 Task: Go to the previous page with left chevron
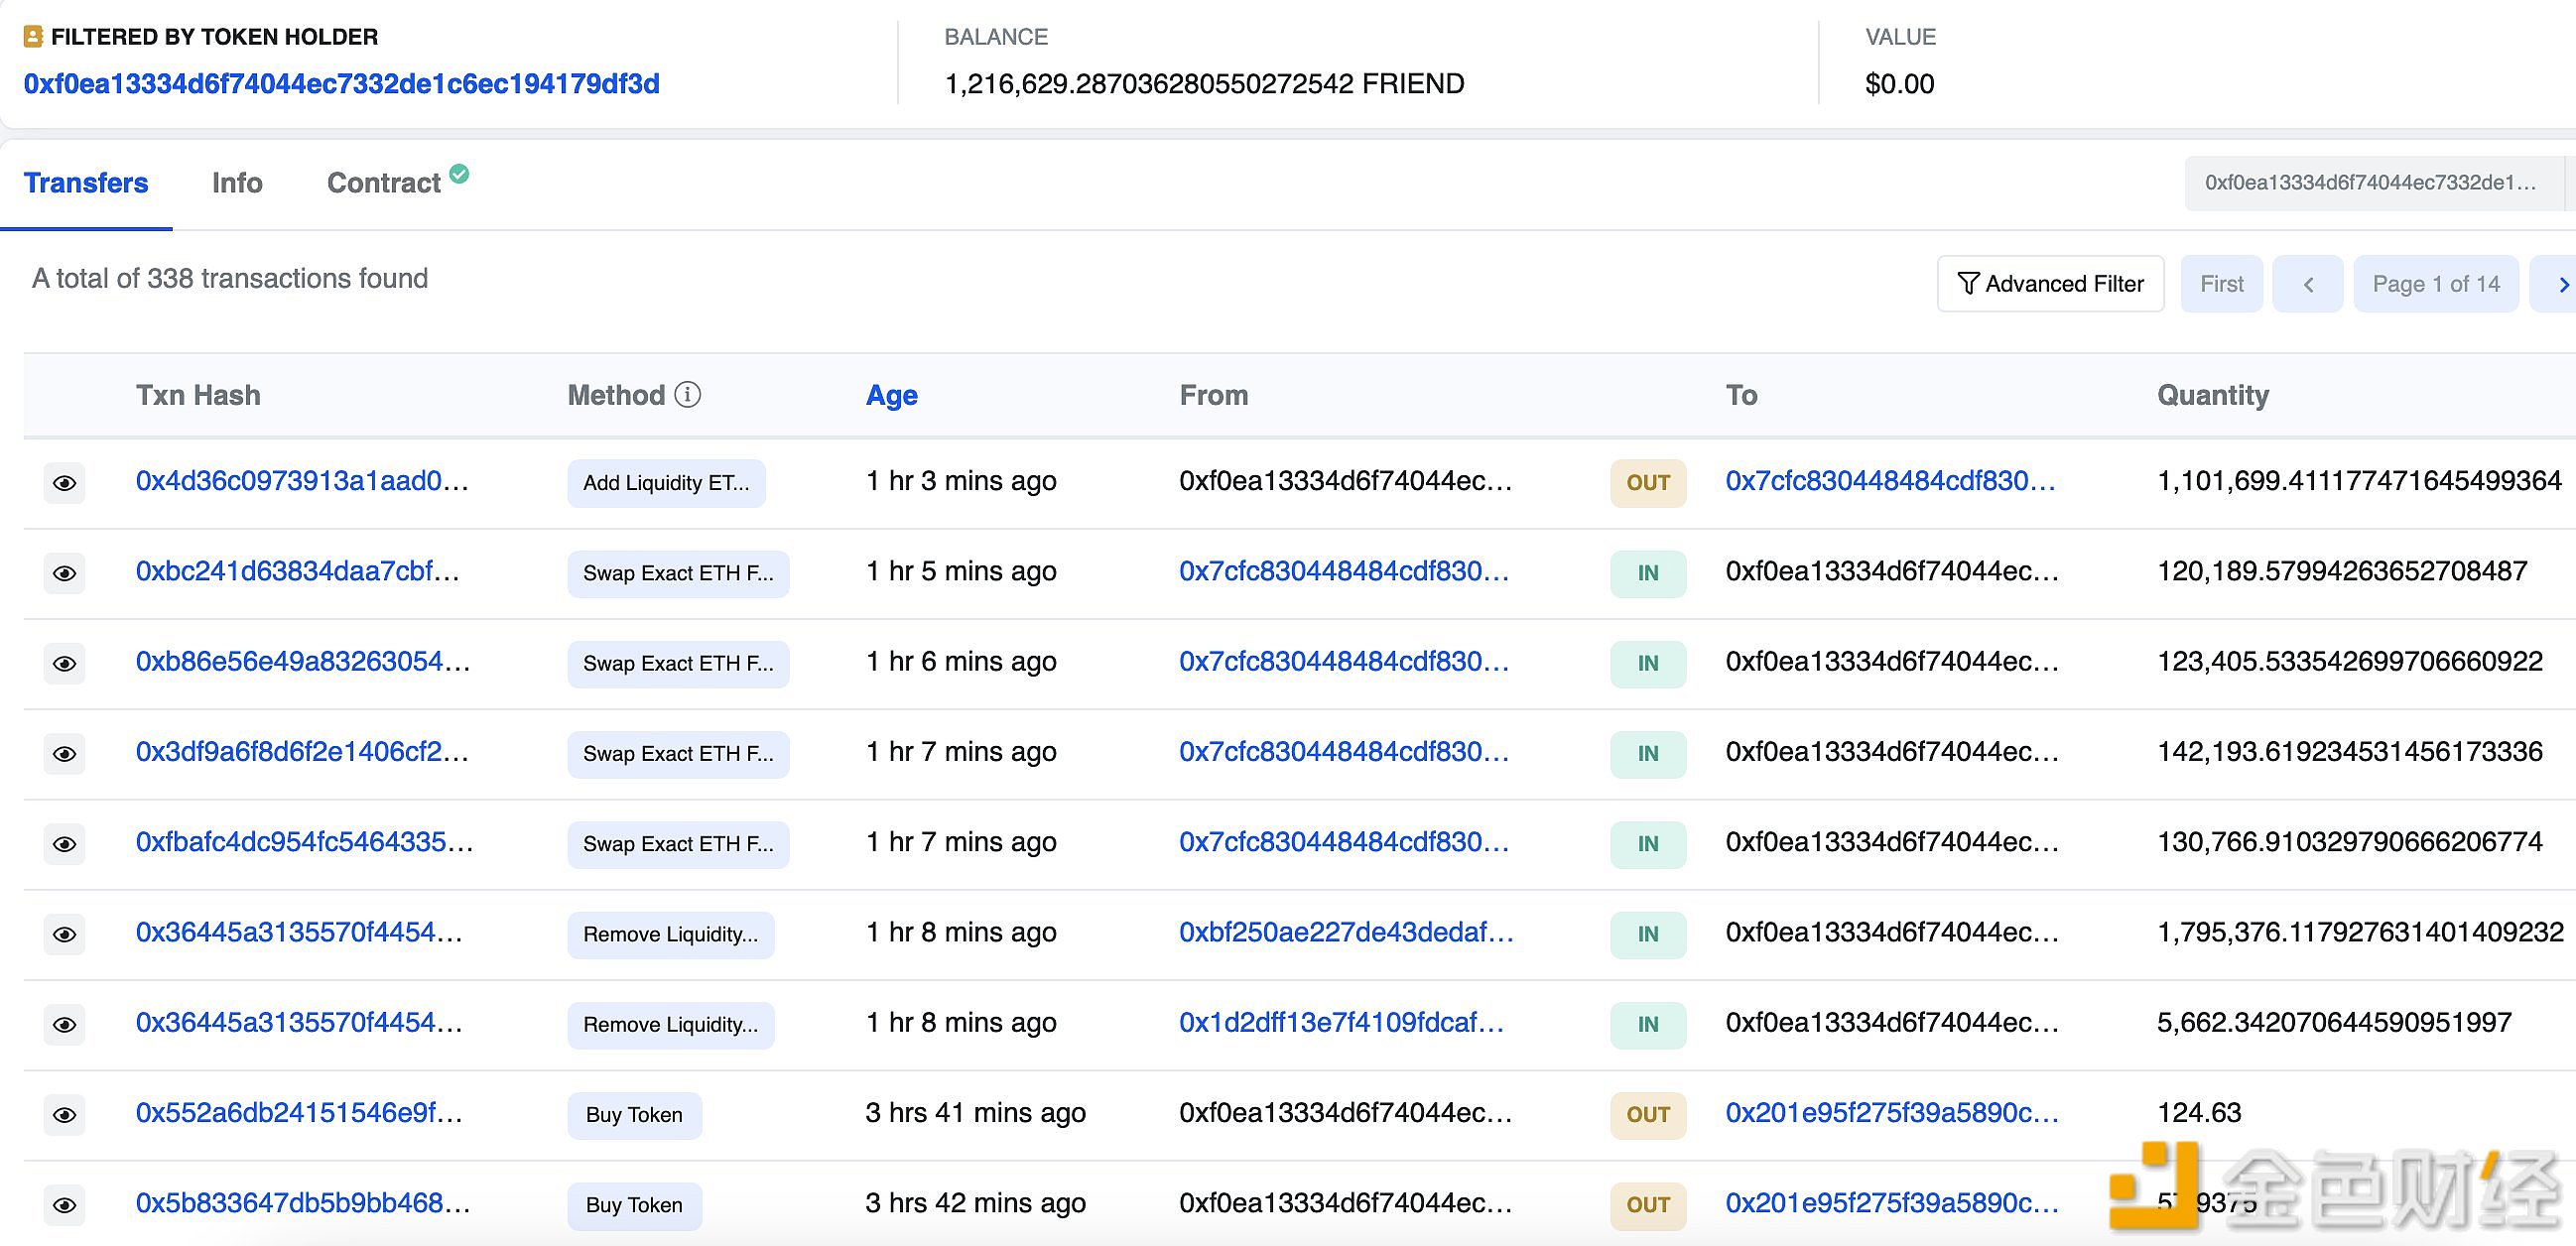[2307, 284]
